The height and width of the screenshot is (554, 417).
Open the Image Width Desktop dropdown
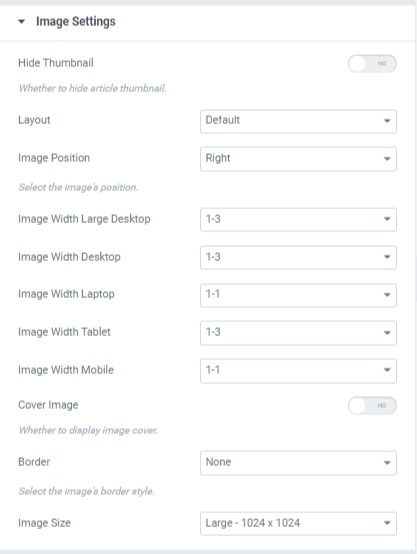click(298, 257)
